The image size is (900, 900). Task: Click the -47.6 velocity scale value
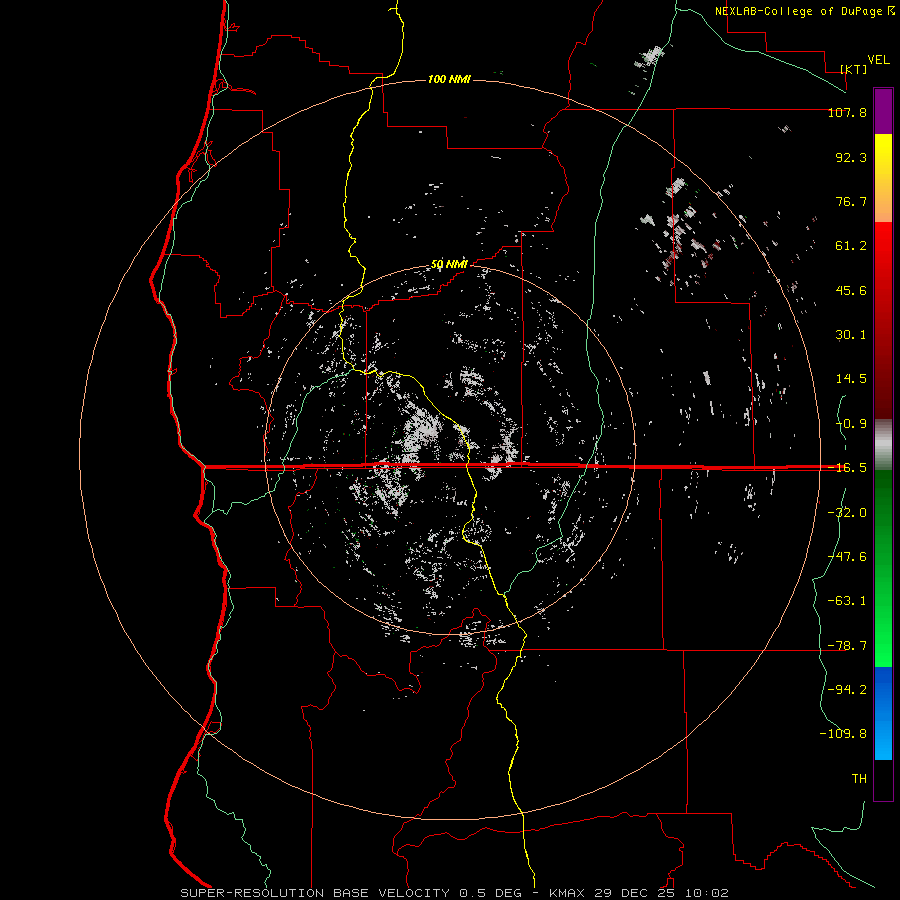(847, 557)
